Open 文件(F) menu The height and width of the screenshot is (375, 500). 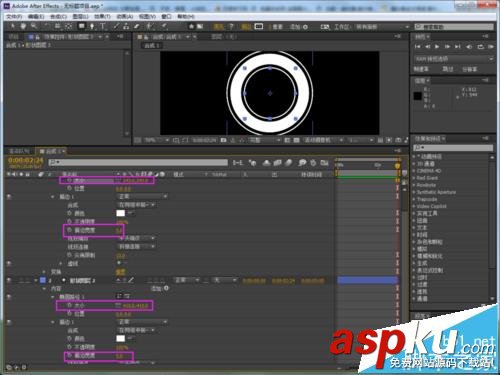[14, 16]
